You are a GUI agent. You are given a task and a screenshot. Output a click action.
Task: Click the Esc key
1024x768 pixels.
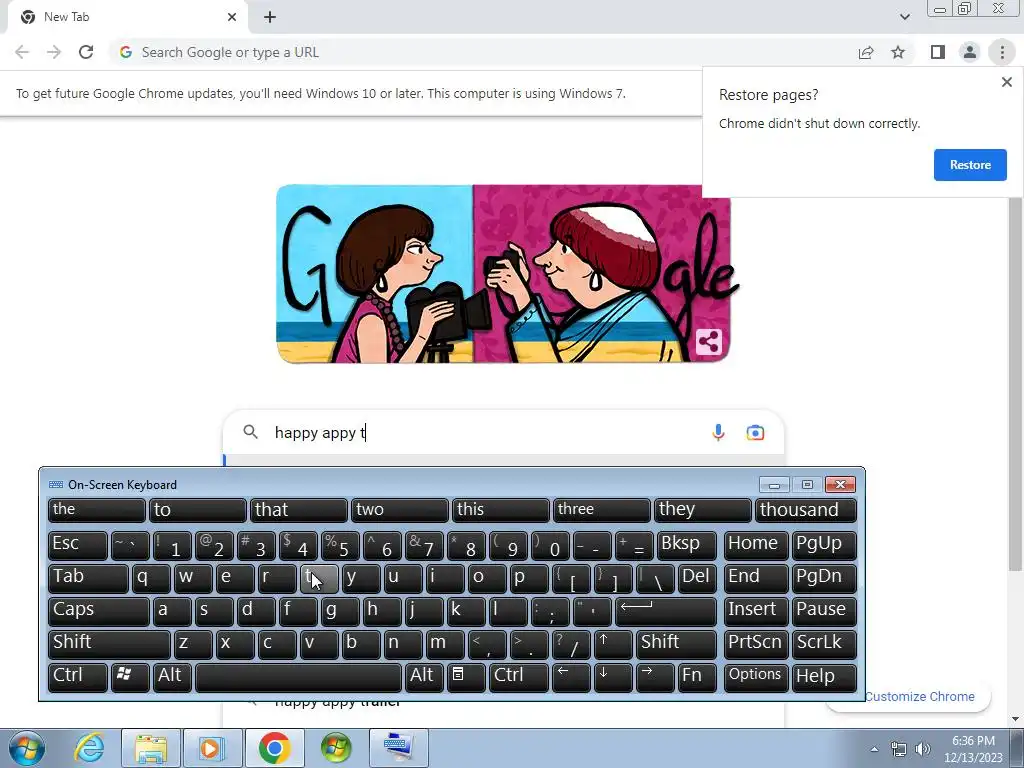[x=78, y=545]
